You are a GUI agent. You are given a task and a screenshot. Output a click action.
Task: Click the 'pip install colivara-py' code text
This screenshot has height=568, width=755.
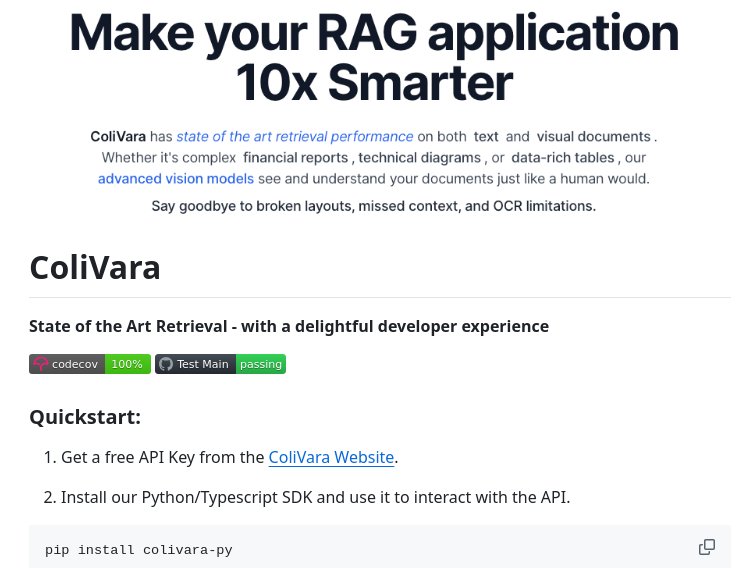coord(139,549)
